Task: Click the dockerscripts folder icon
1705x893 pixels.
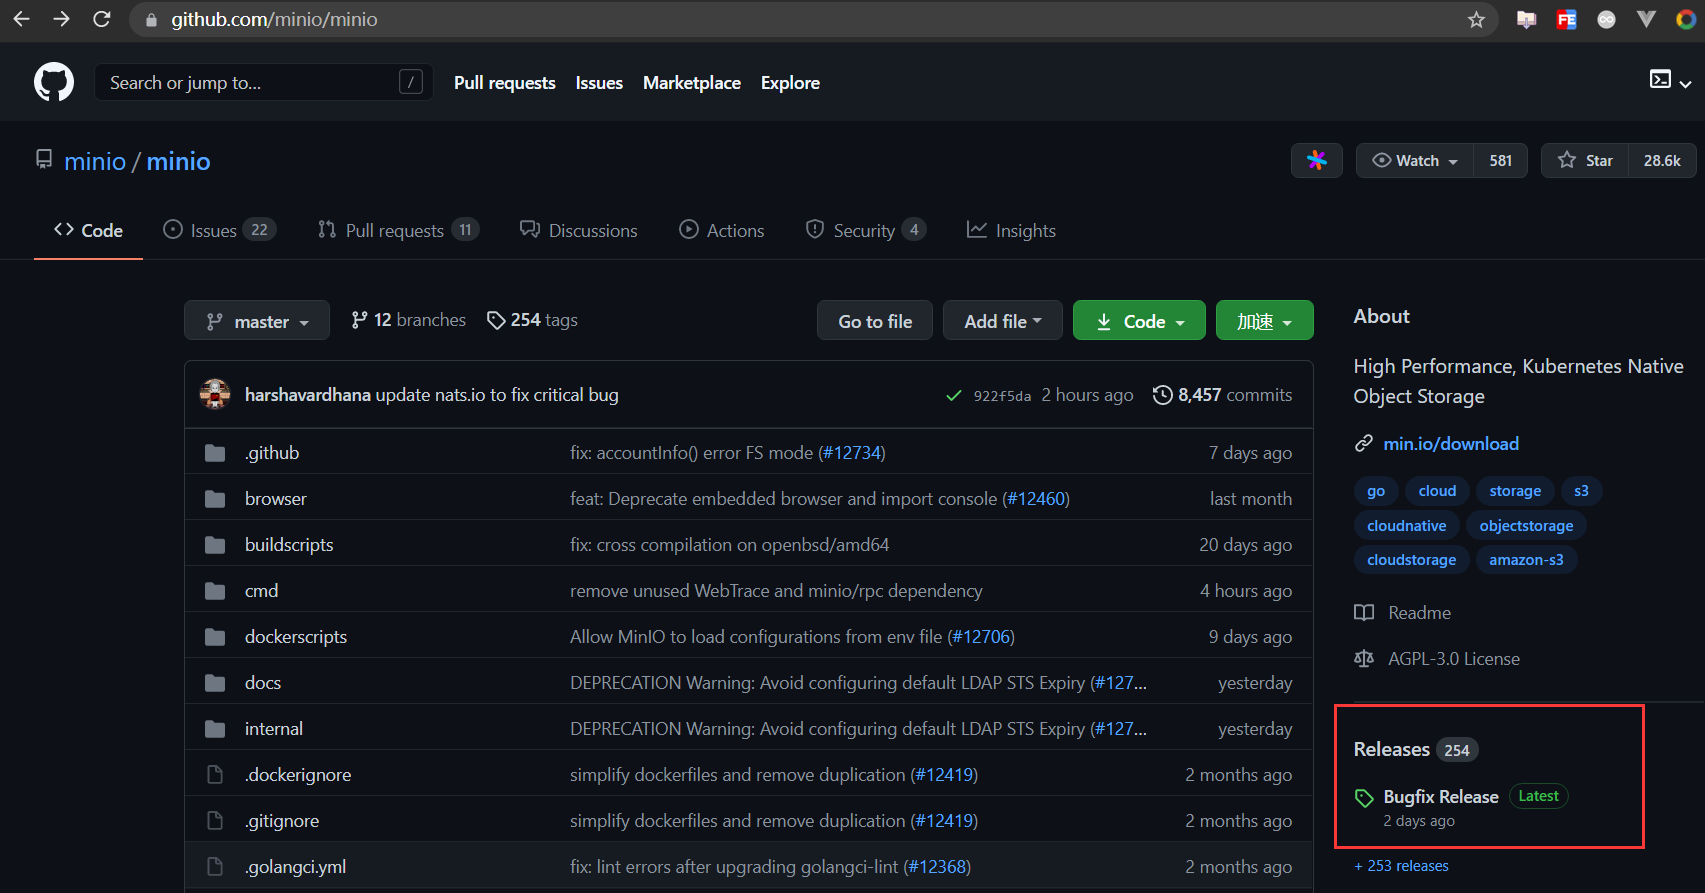Action: pos(215,637)
